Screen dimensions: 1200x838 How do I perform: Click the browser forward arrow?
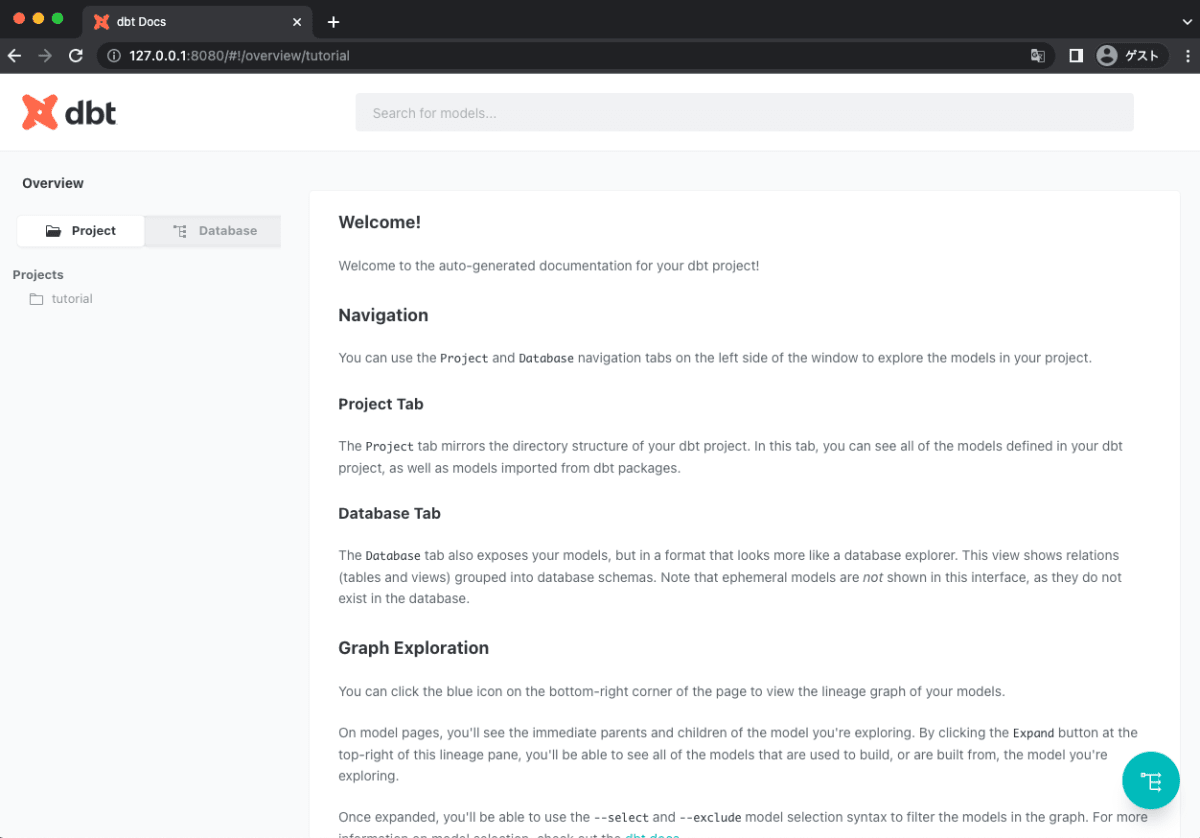click(x=44, y=56)
